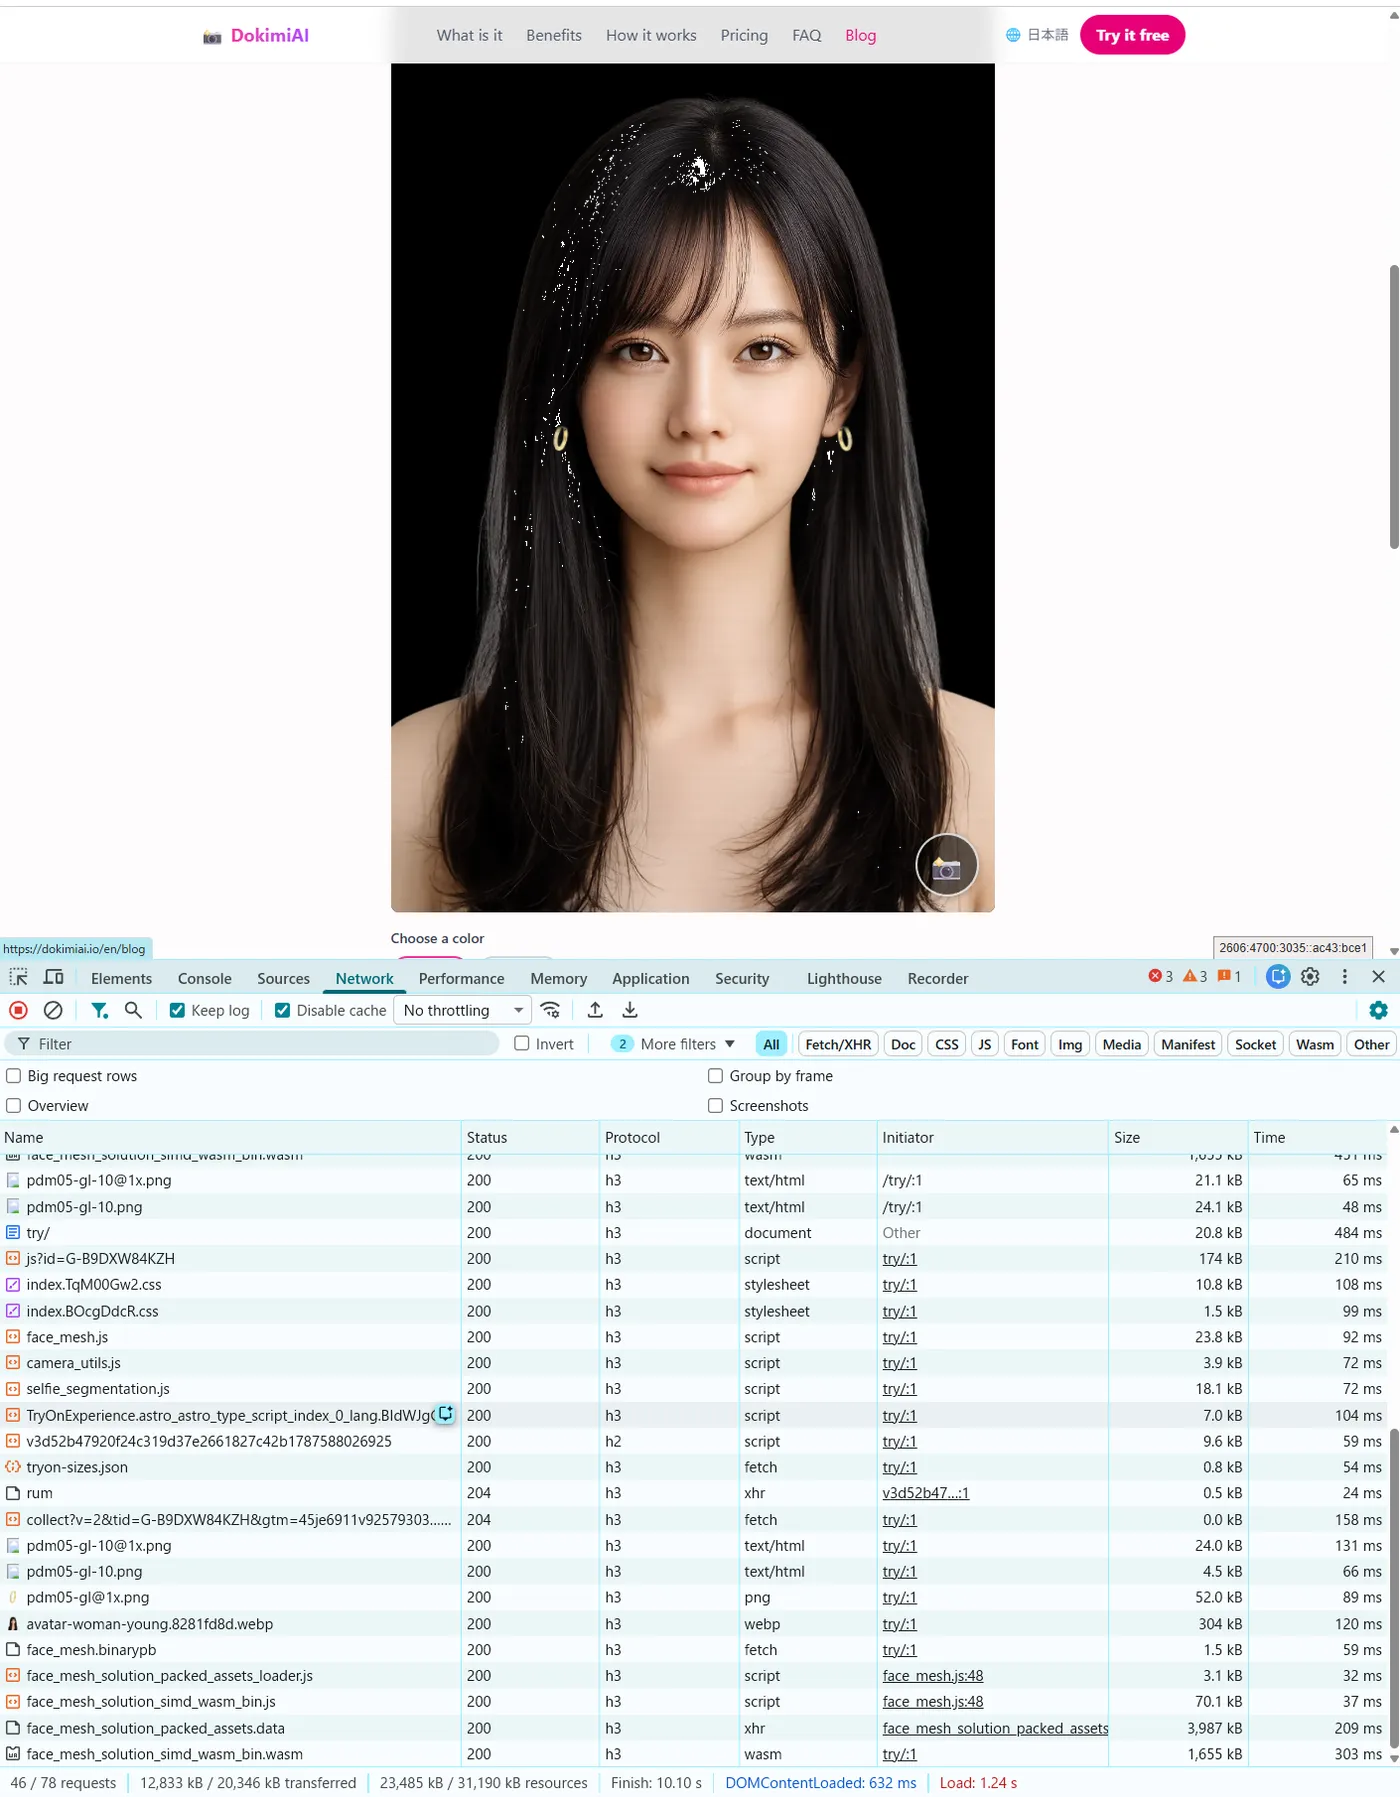
Task: Switch to the Elements tab
Action: click(121, 979)
